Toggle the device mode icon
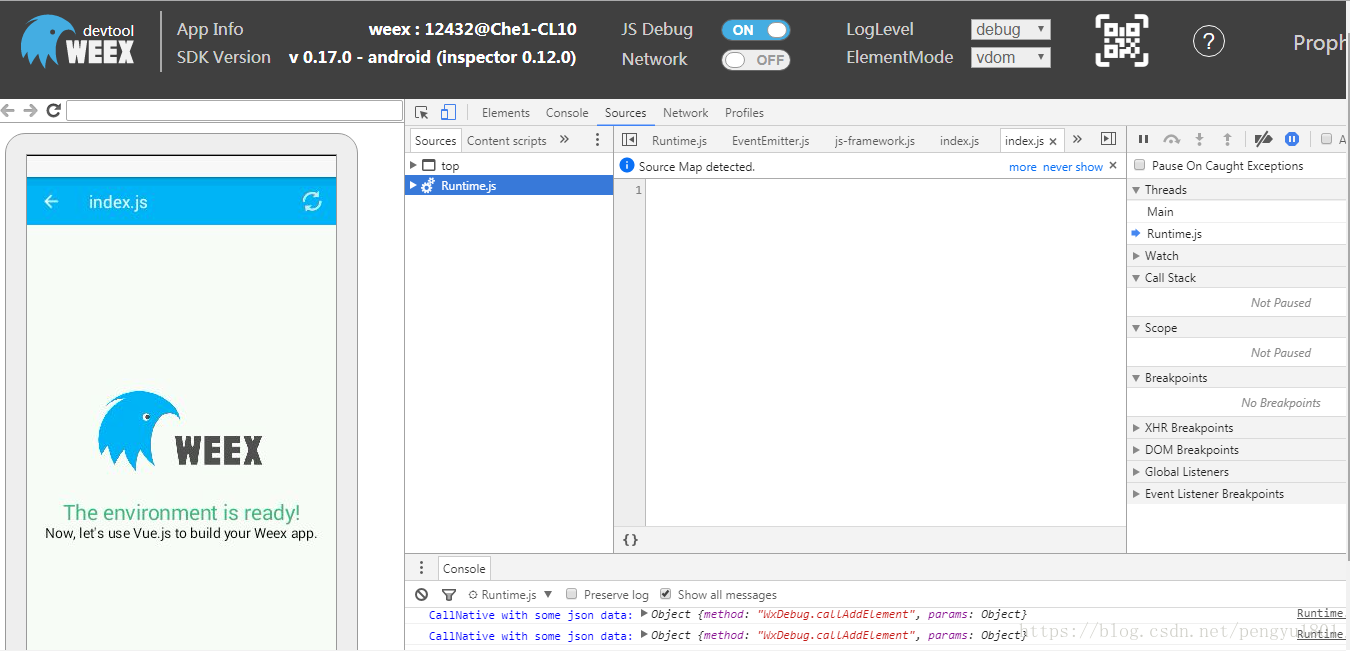The height and width of the screenshot is (651, 1350). pos(448,113)
